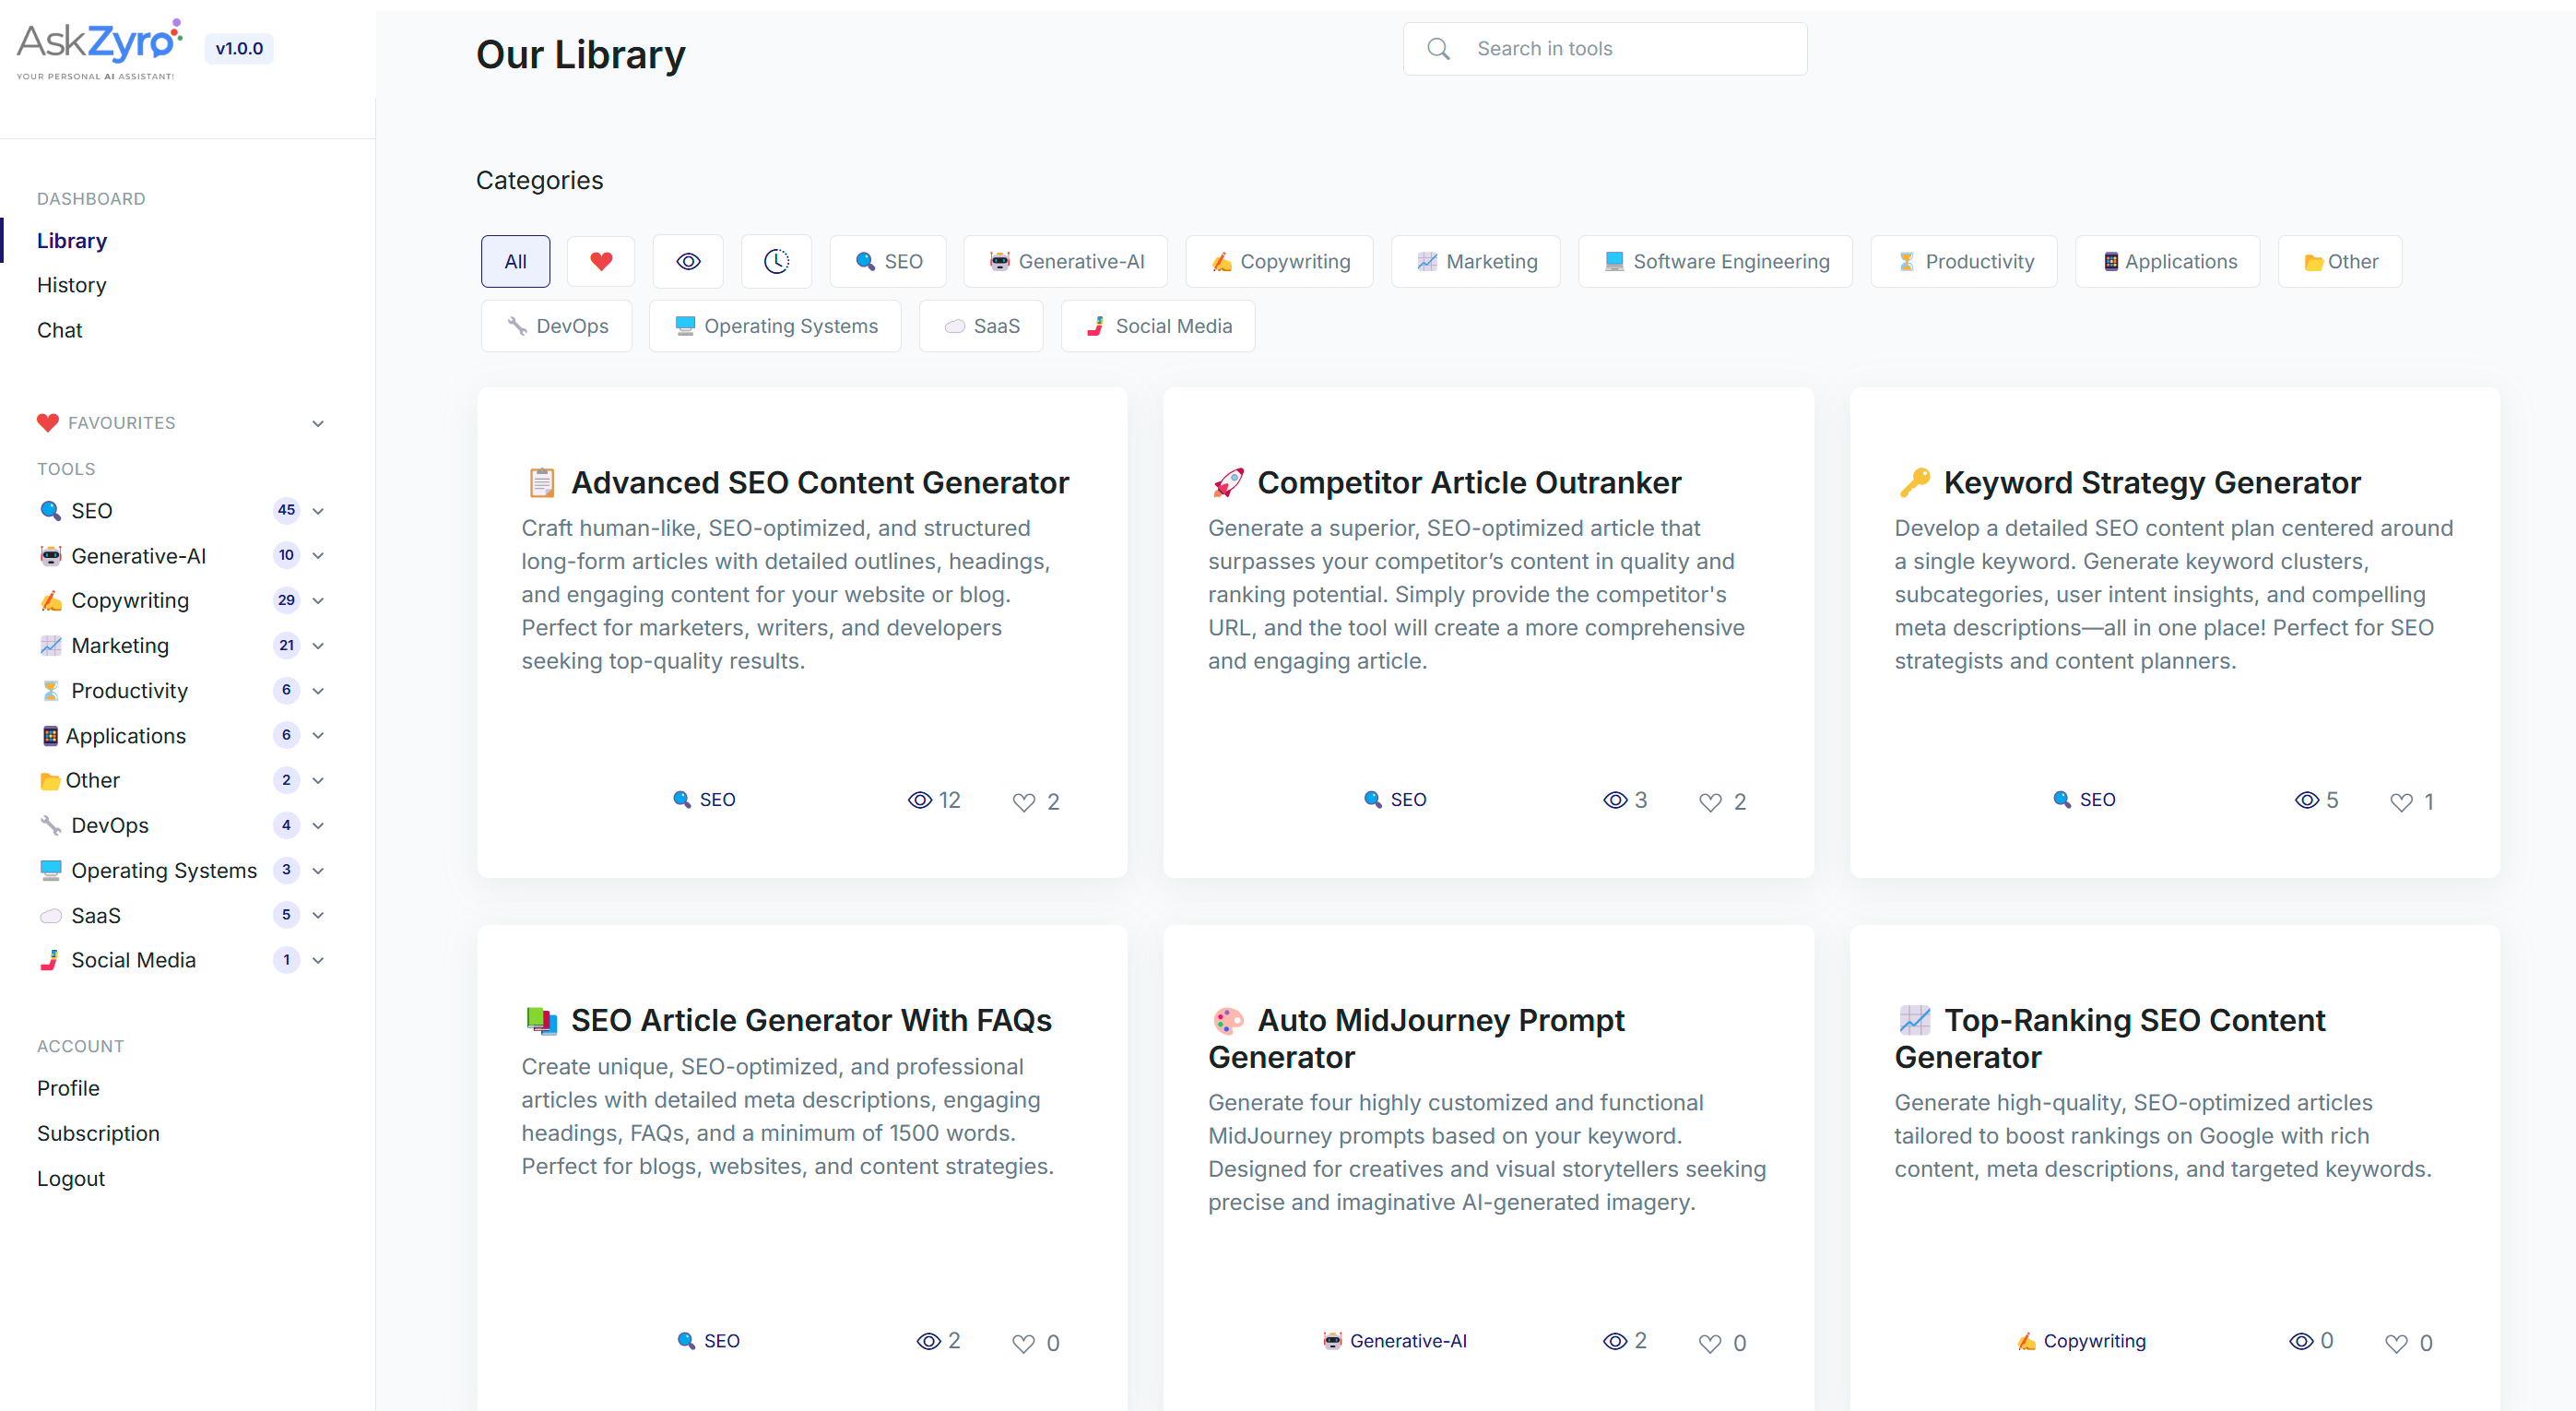Select the Generative-AI category filter
The width and height of the screenshot is (2576, 1411).
[x=1066, y=261]
